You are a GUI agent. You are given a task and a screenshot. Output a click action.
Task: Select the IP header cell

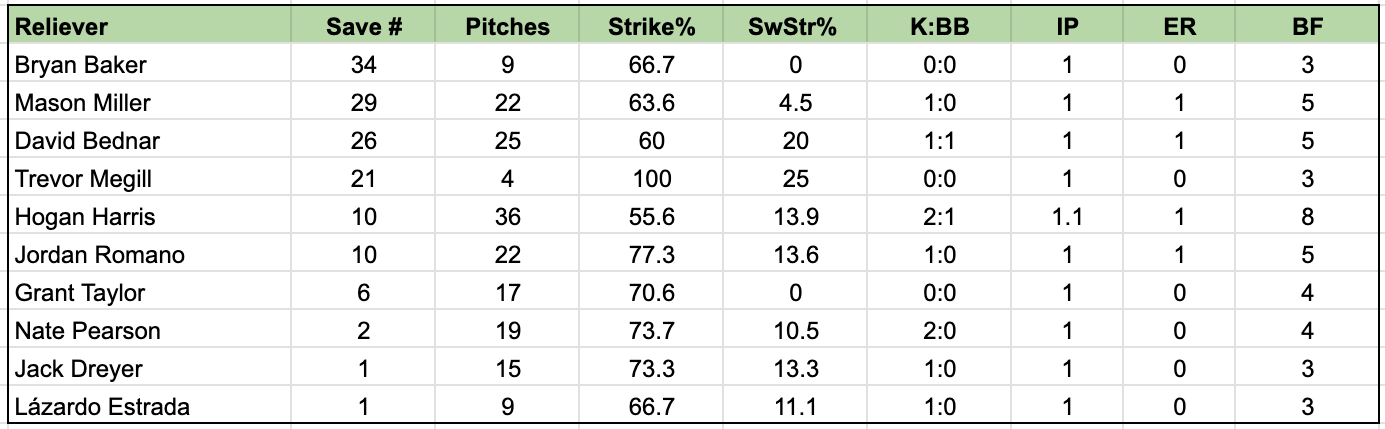point(1067,27)
